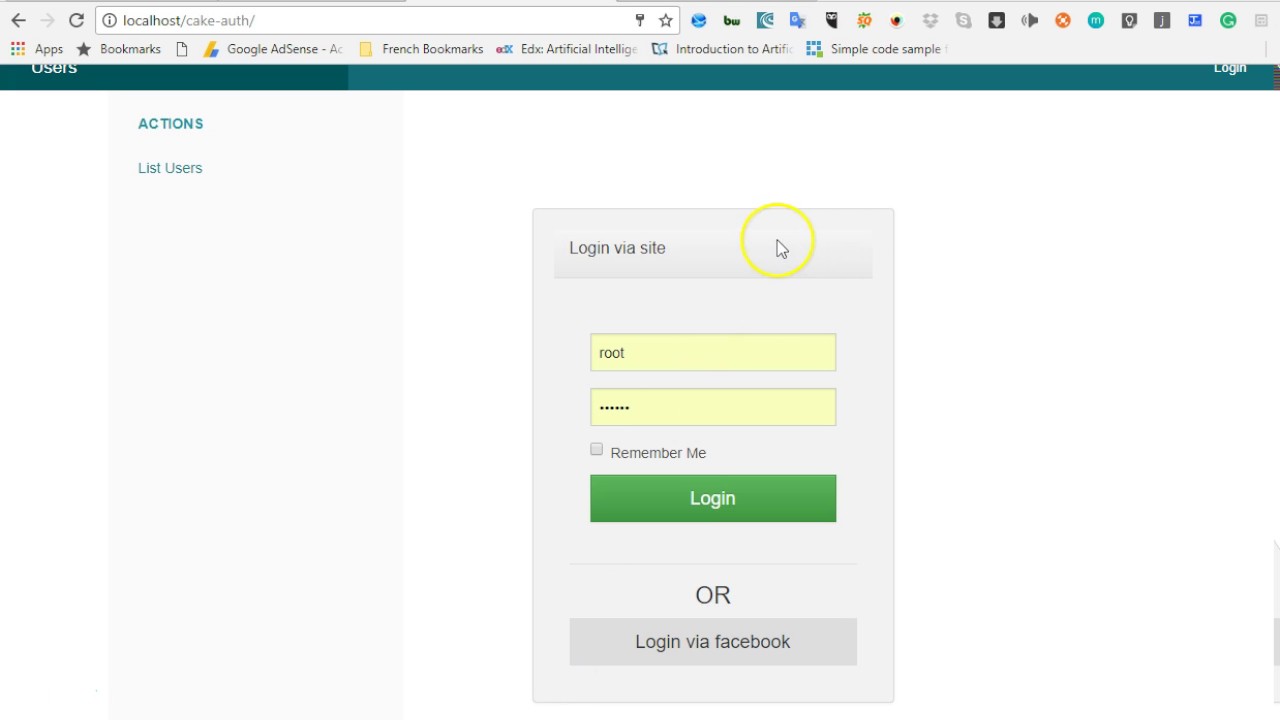Focus the username field containing root
This screenshot has height=720, width=1280.
coord(713,353)
